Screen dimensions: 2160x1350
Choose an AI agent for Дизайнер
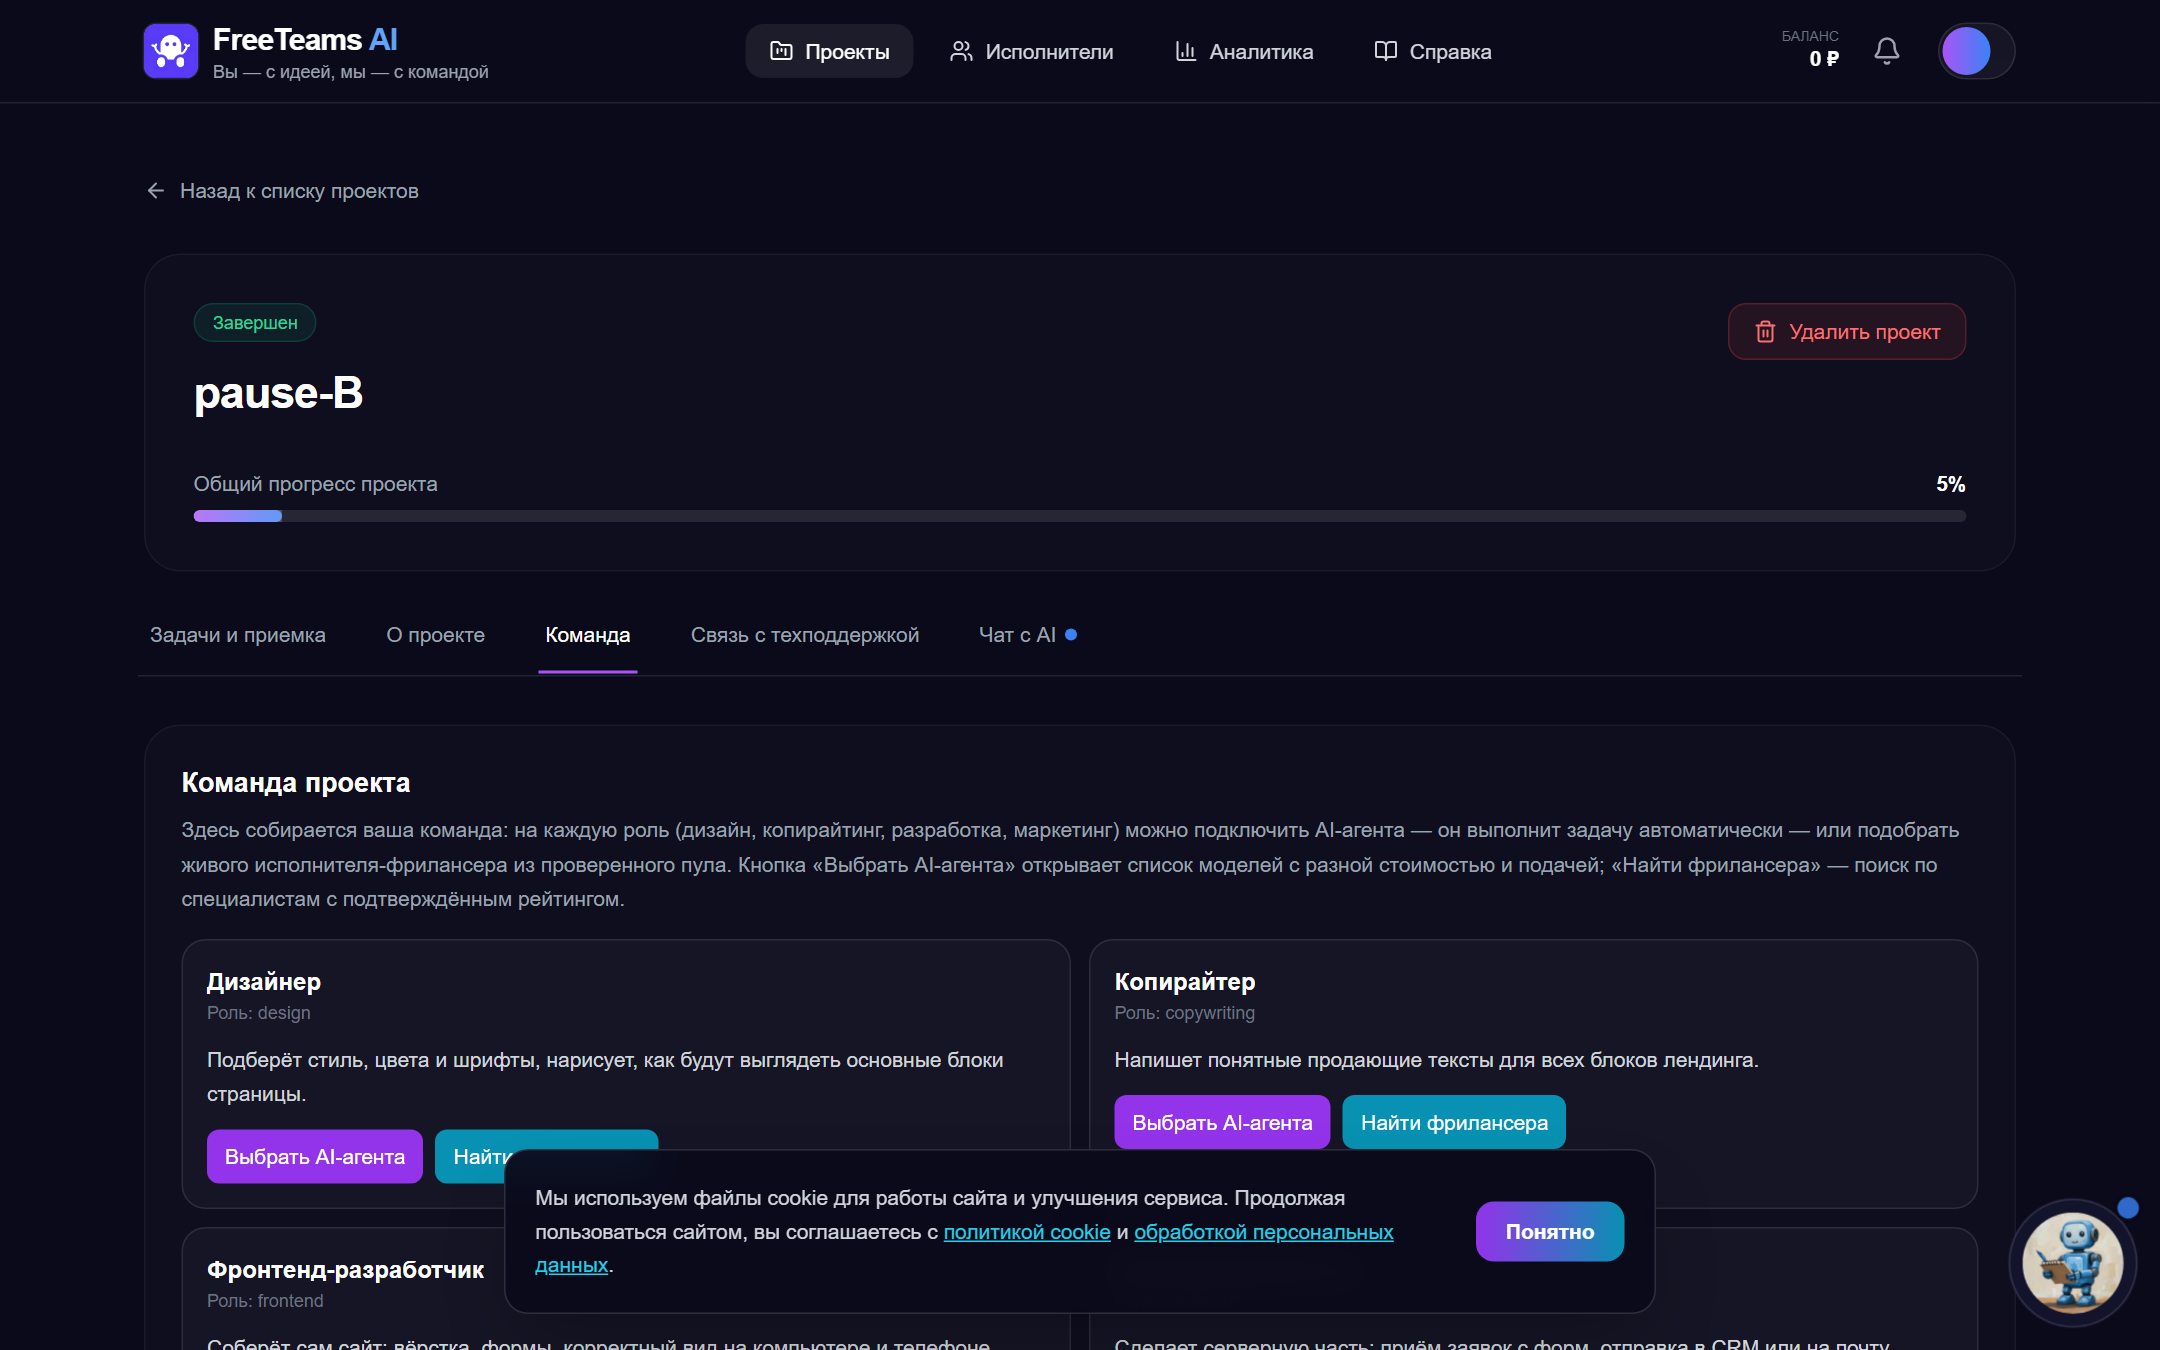(314, 1157)
